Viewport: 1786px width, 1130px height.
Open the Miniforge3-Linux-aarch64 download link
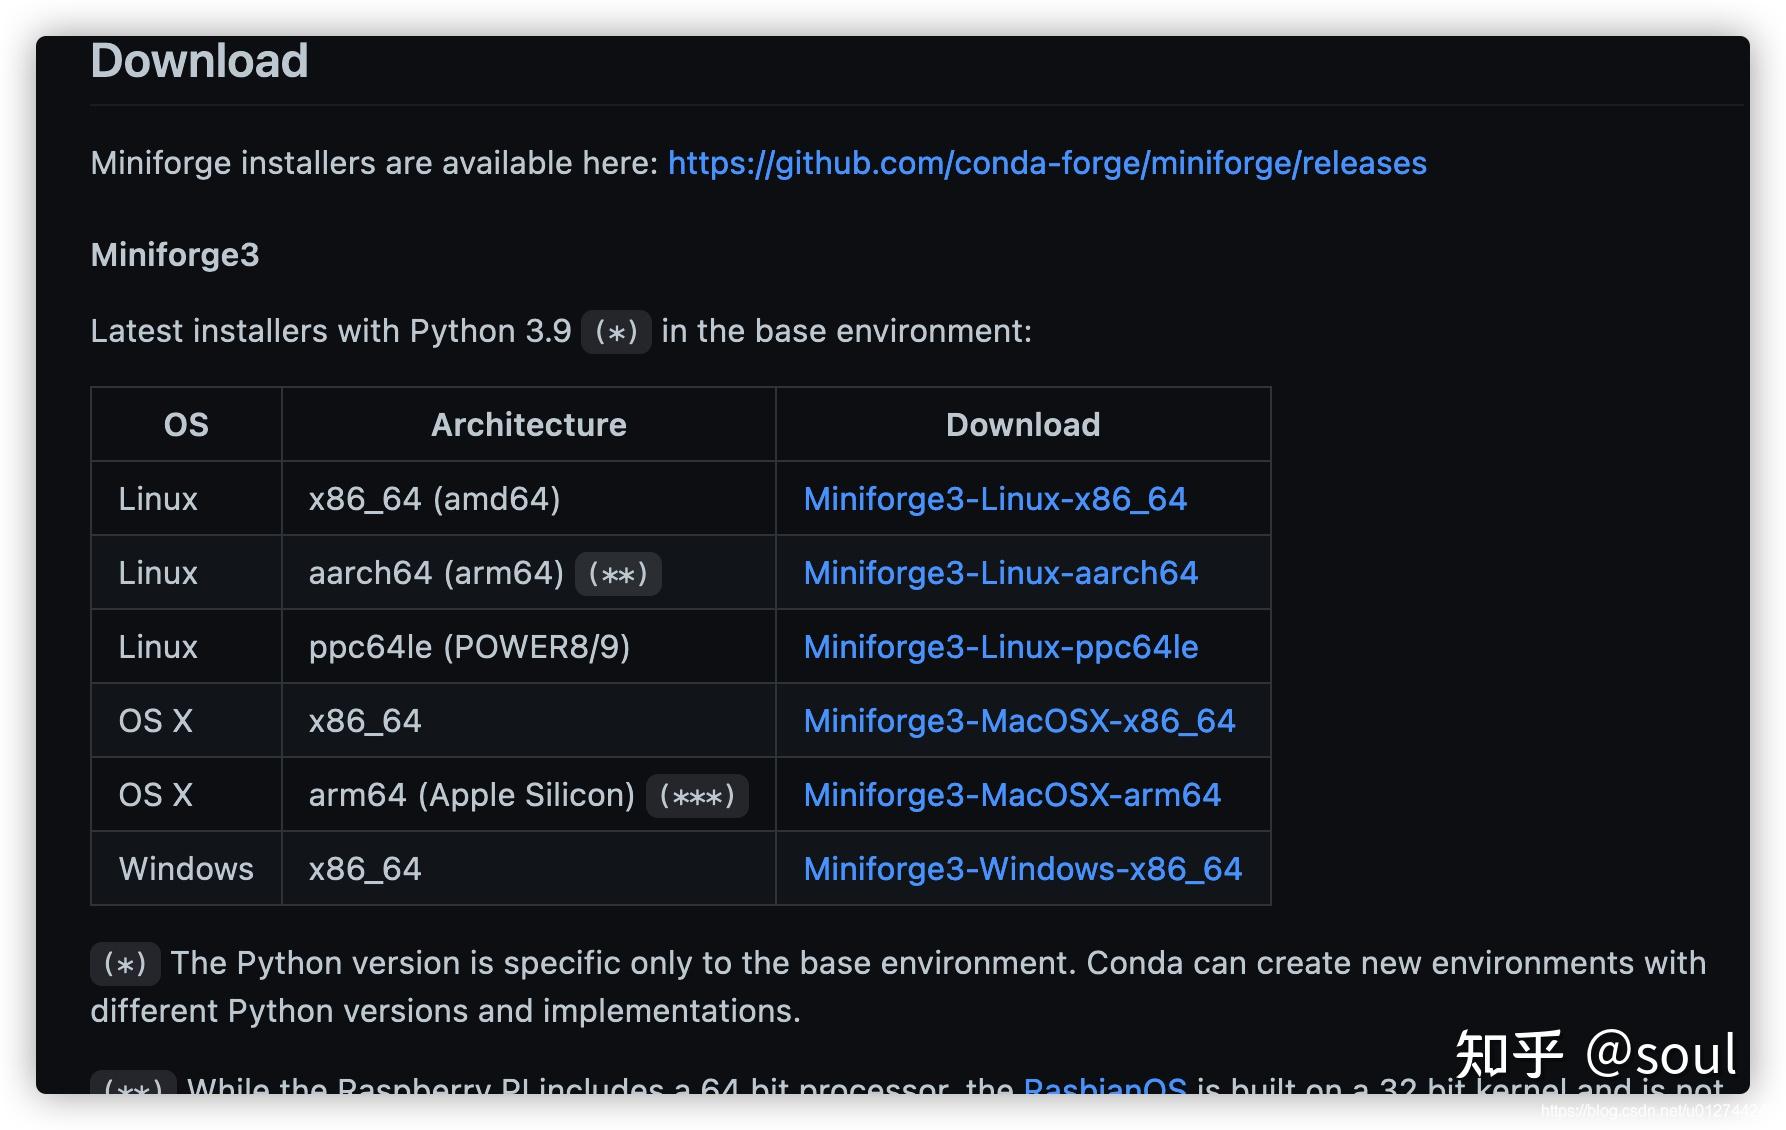pyautogui.click(x=1000, y=573)
